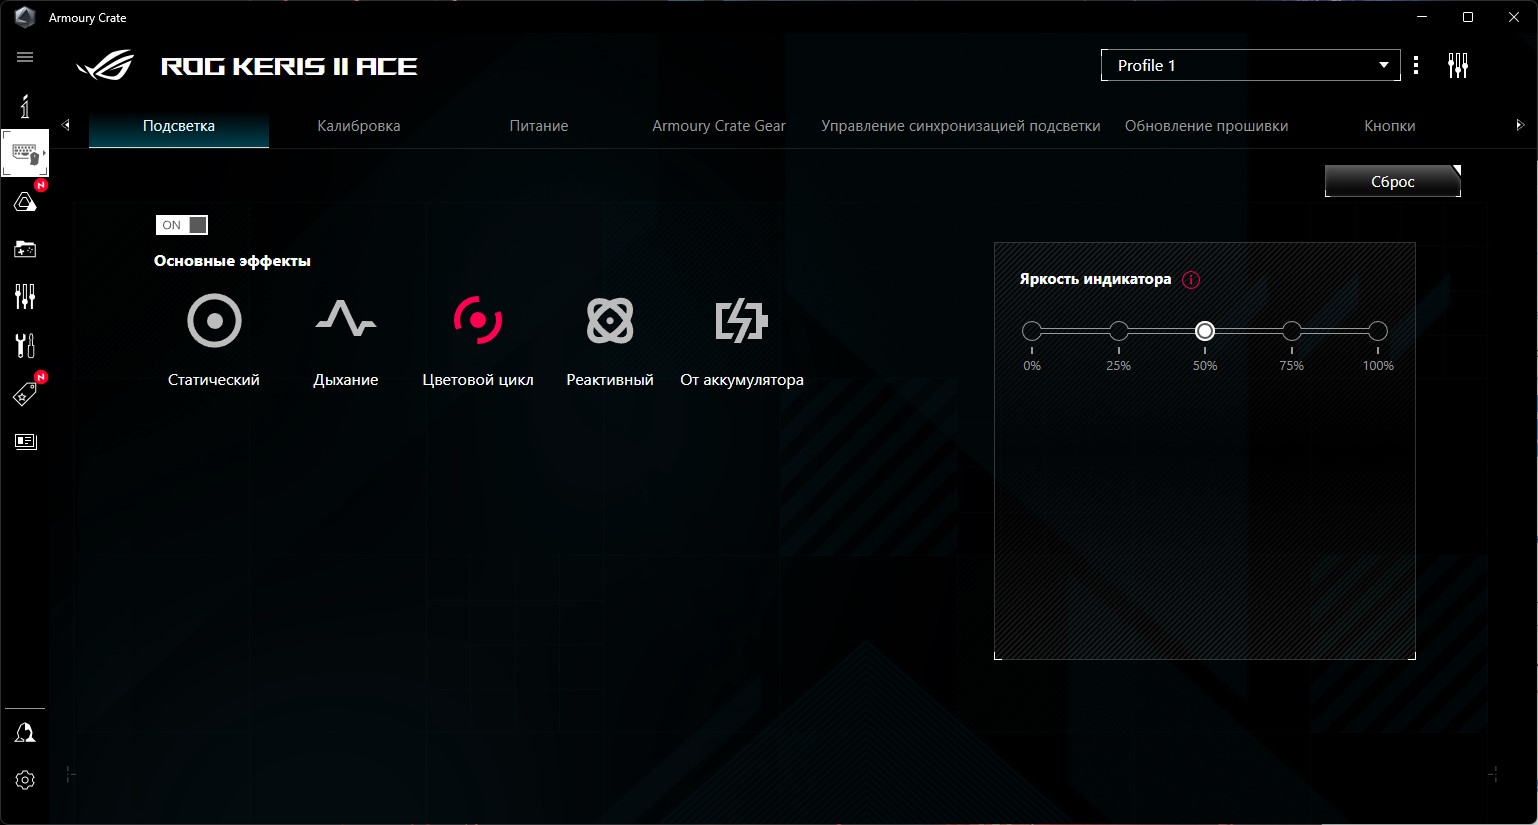Viewport: 1538px width, 825px height.
Task: Select the Статический lighting effect
Action: tap(214, 340)
